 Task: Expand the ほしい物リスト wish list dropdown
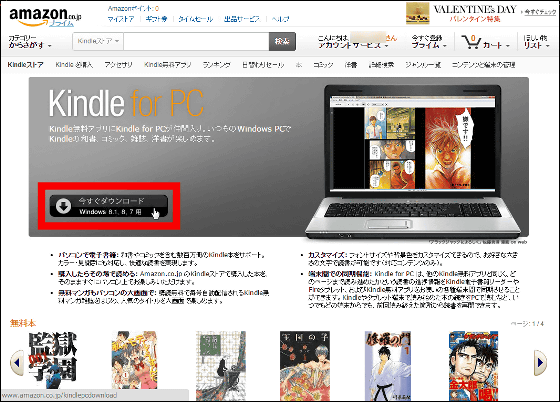click(536, 42)
